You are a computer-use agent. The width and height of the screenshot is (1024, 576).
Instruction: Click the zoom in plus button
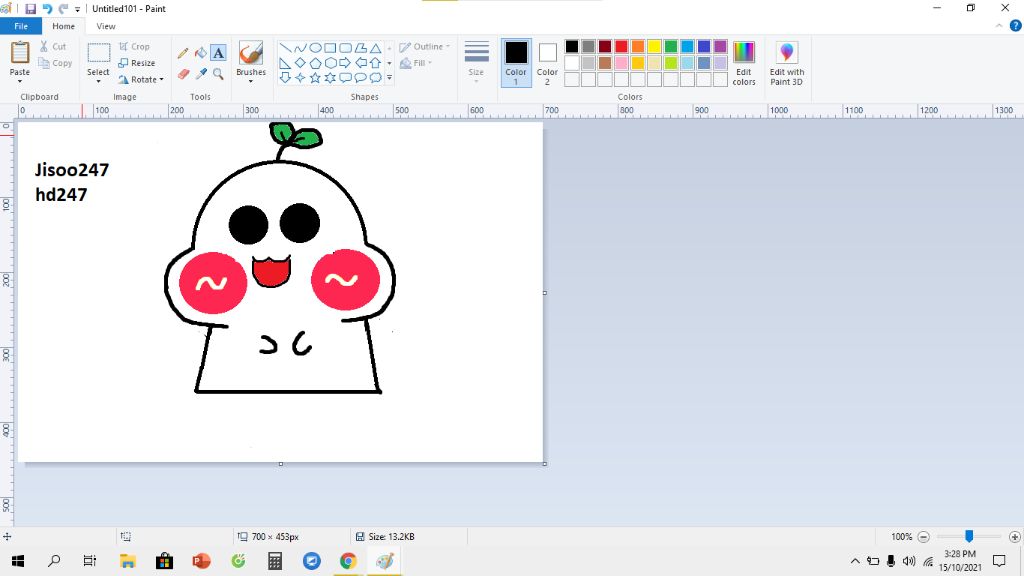(1015, 537)
